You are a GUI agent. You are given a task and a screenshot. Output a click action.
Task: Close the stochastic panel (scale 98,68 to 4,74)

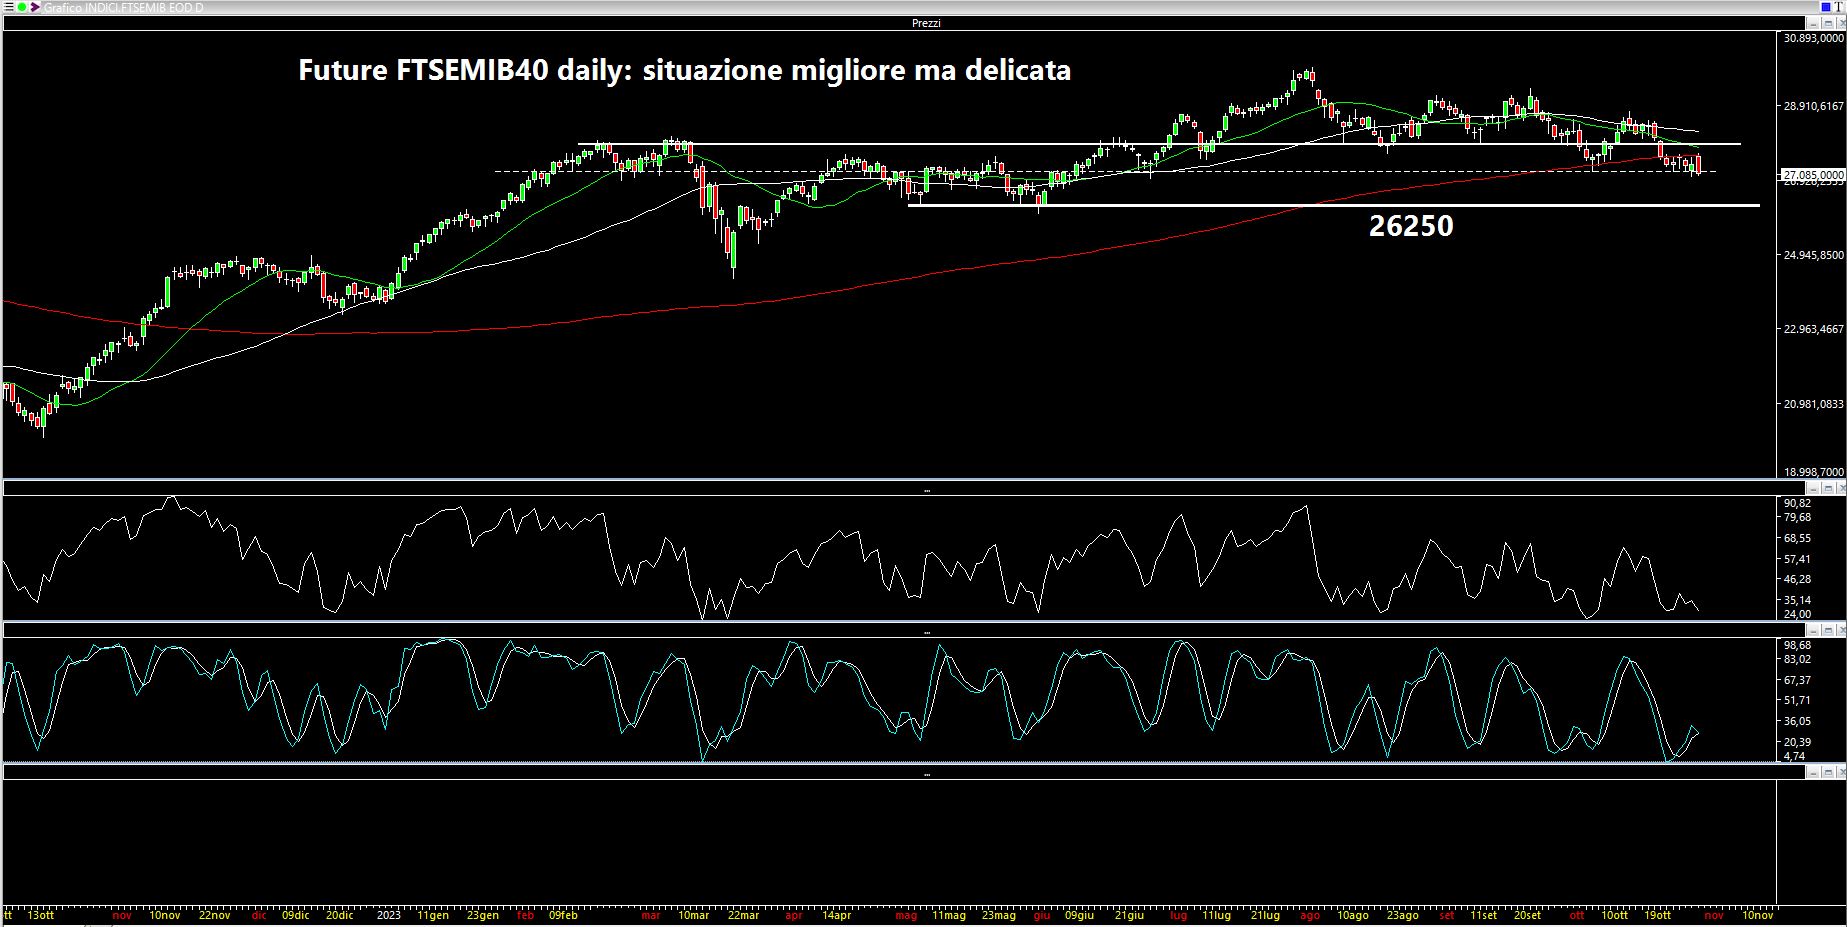pos(1839,630)
